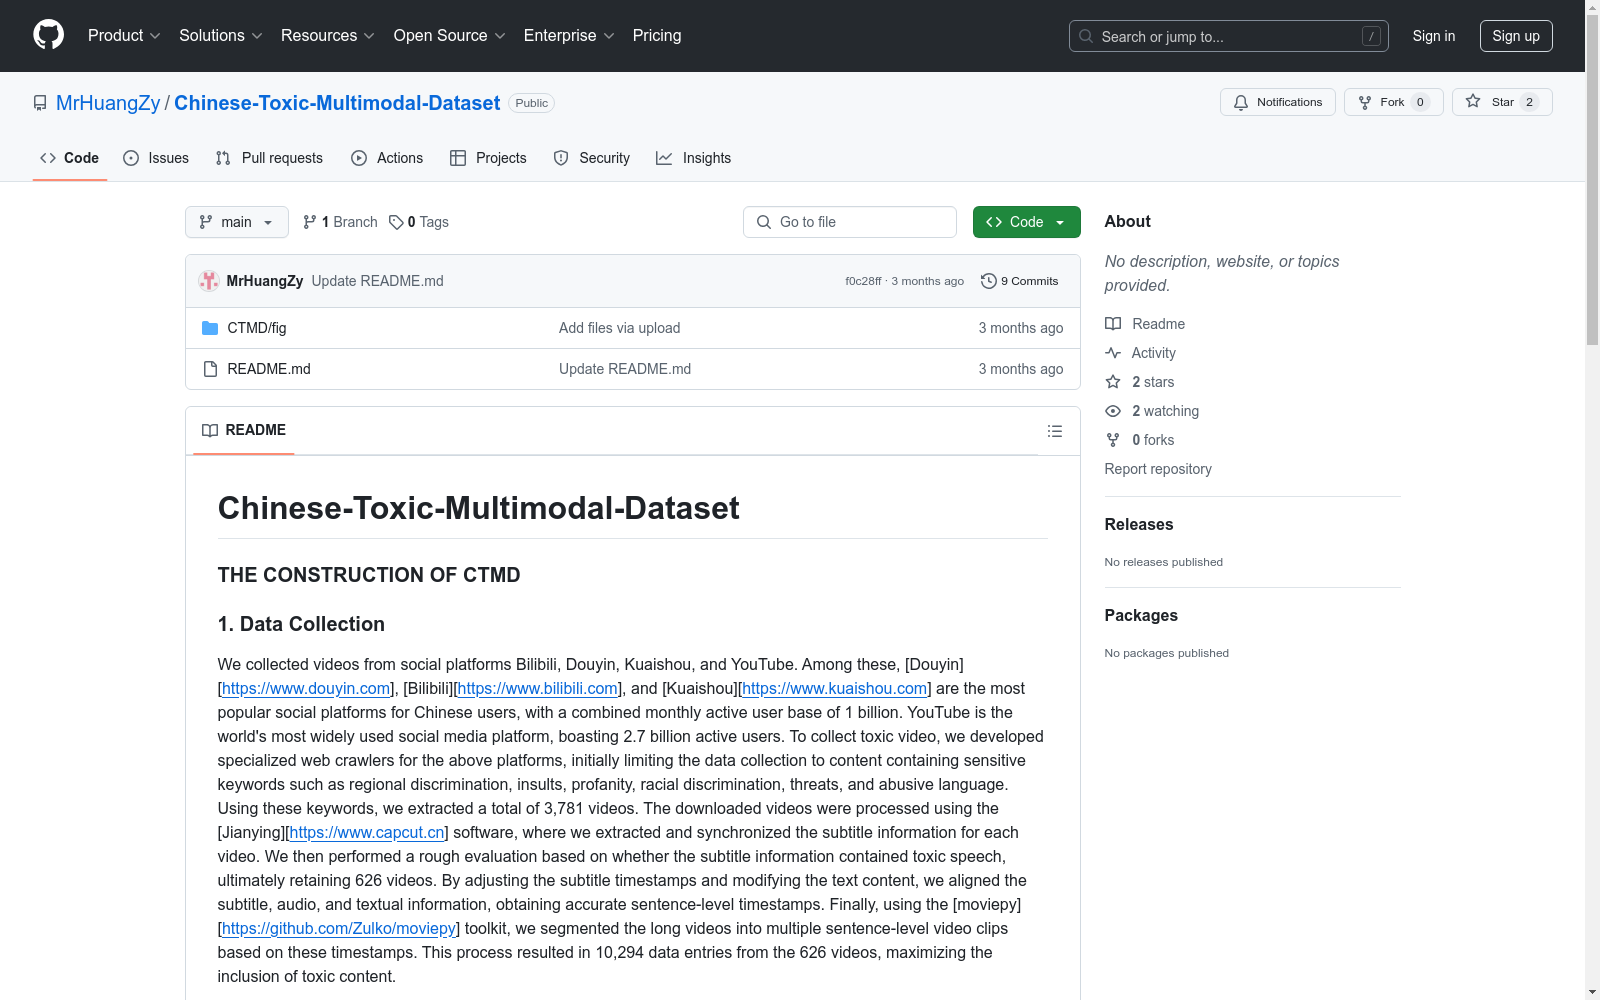Click the Readme book icon in About
The height and width of the screenshot is (1000, 1600).
point(1113,324)
